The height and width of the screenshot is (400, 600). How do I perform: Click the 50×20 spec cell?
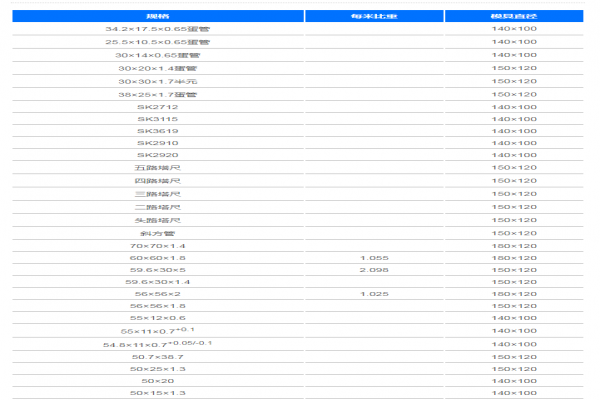tap(158, 381)
